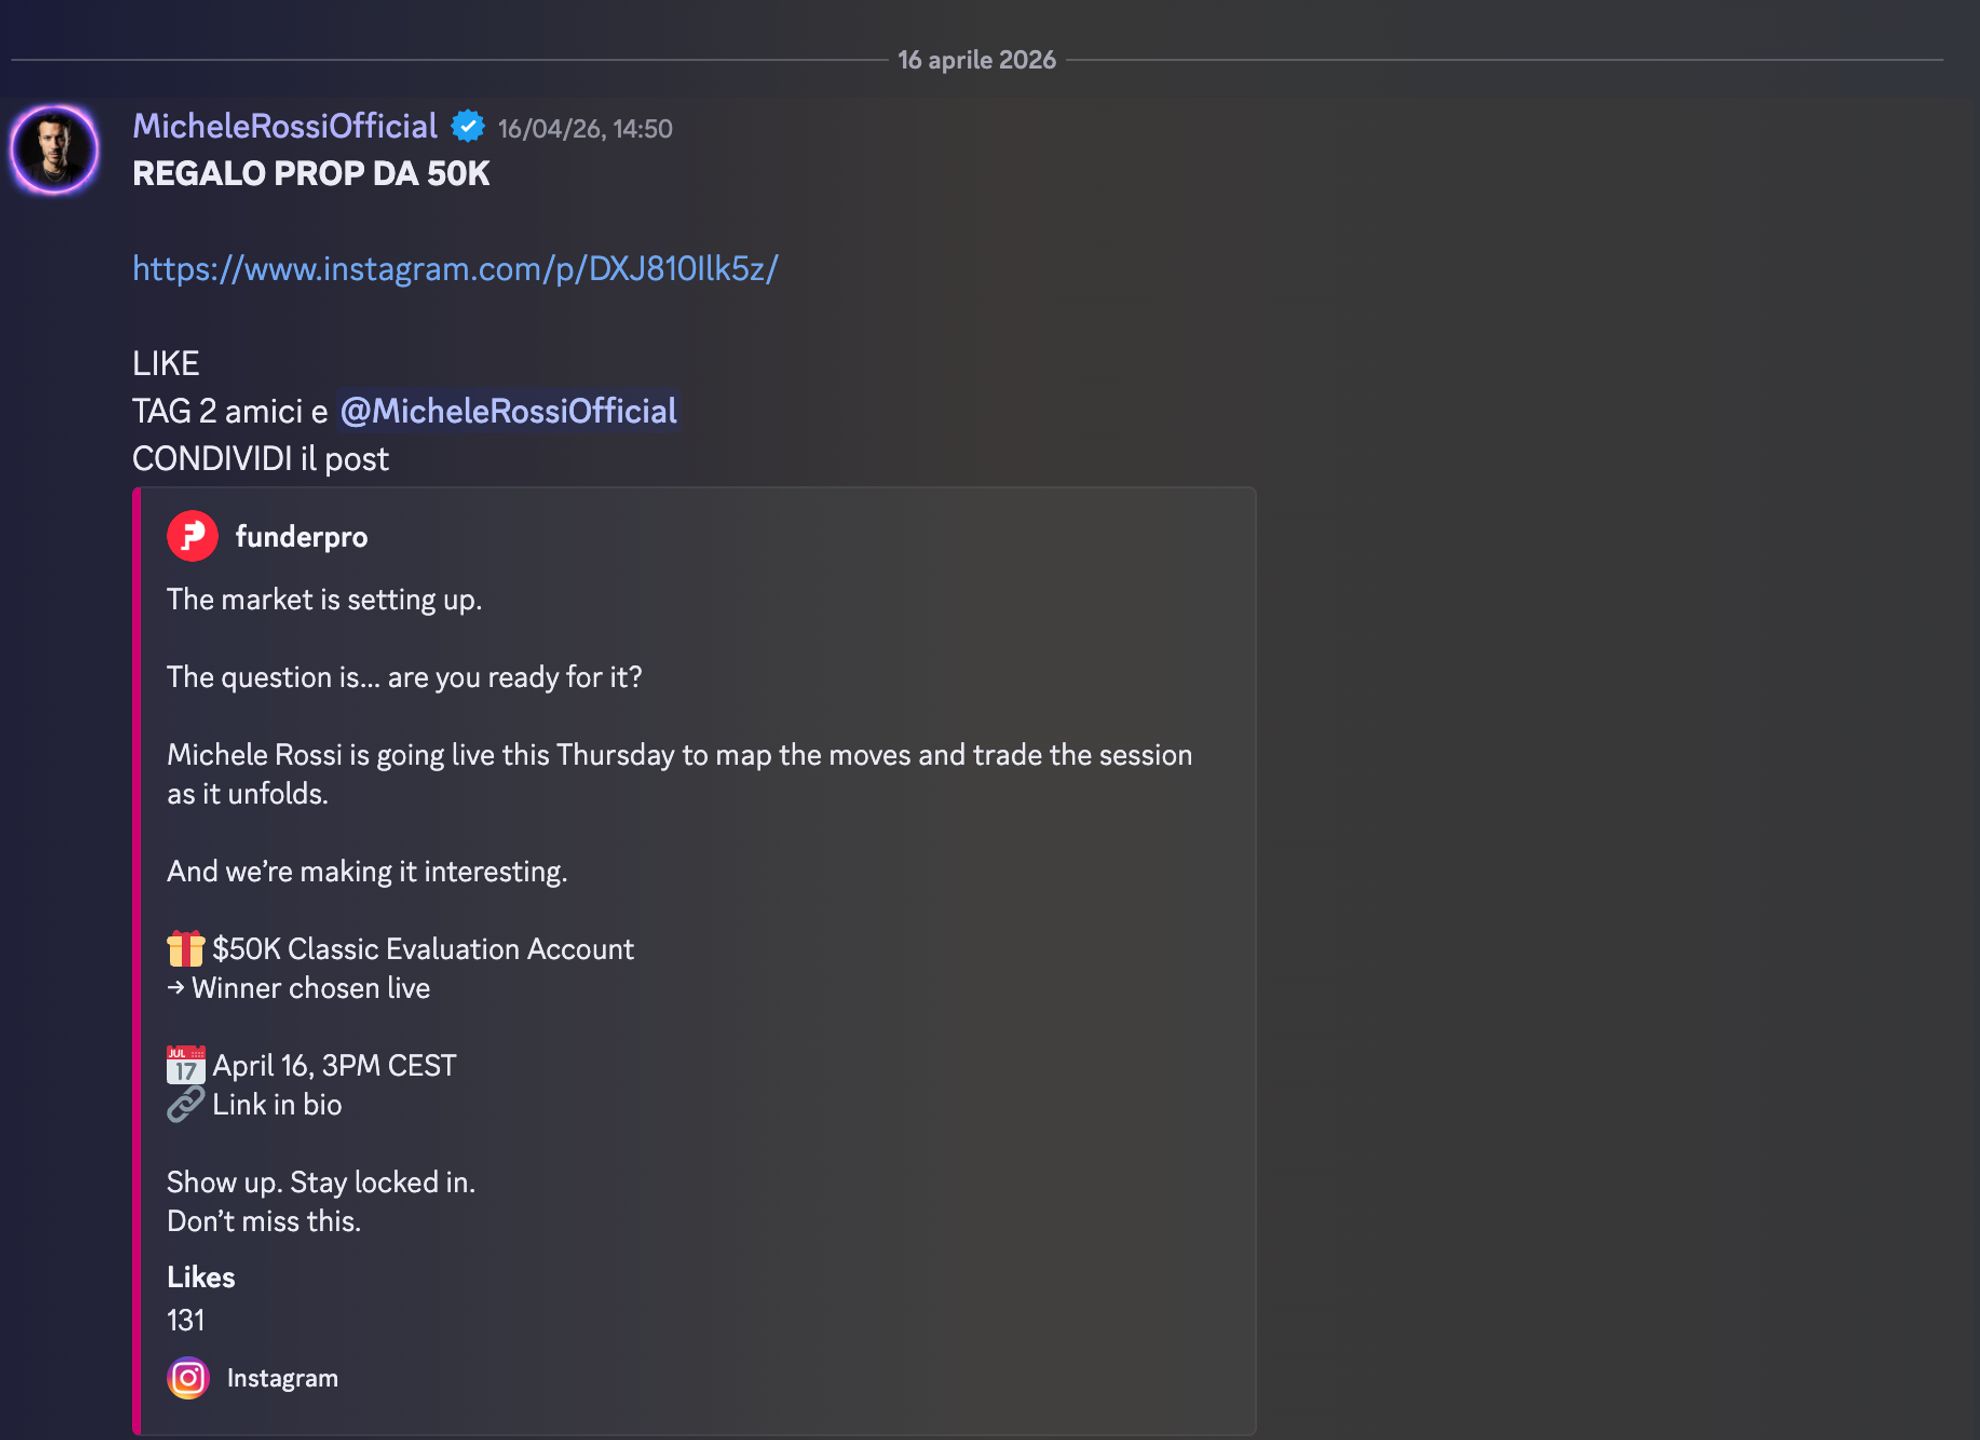Click the "CONDIVIDI il post" line
1980x1440 pixels.
(260, 459)
